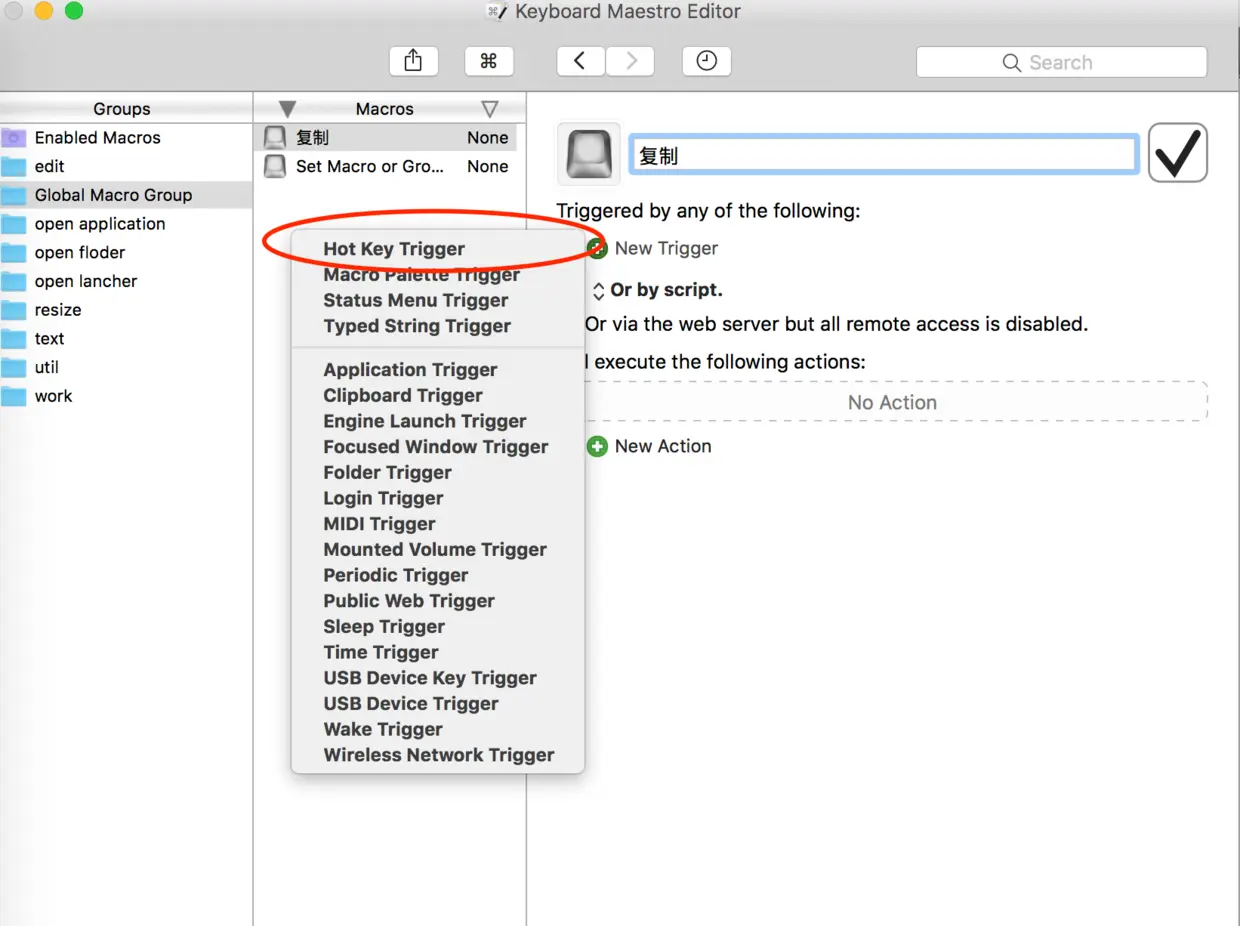Screen dimensions: 1240x926
Task: Expand the Or by script options
Action: pos(599,291)
